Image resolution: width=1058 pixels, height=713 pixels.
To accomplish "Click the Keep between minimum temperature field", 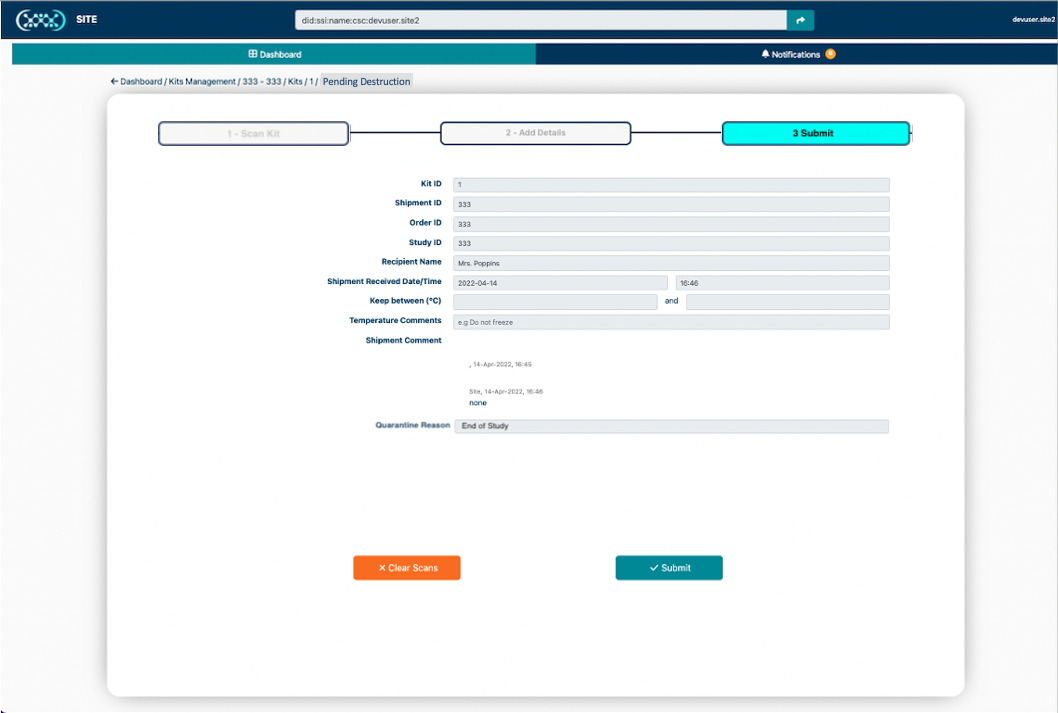I will (x=555, y=302).
